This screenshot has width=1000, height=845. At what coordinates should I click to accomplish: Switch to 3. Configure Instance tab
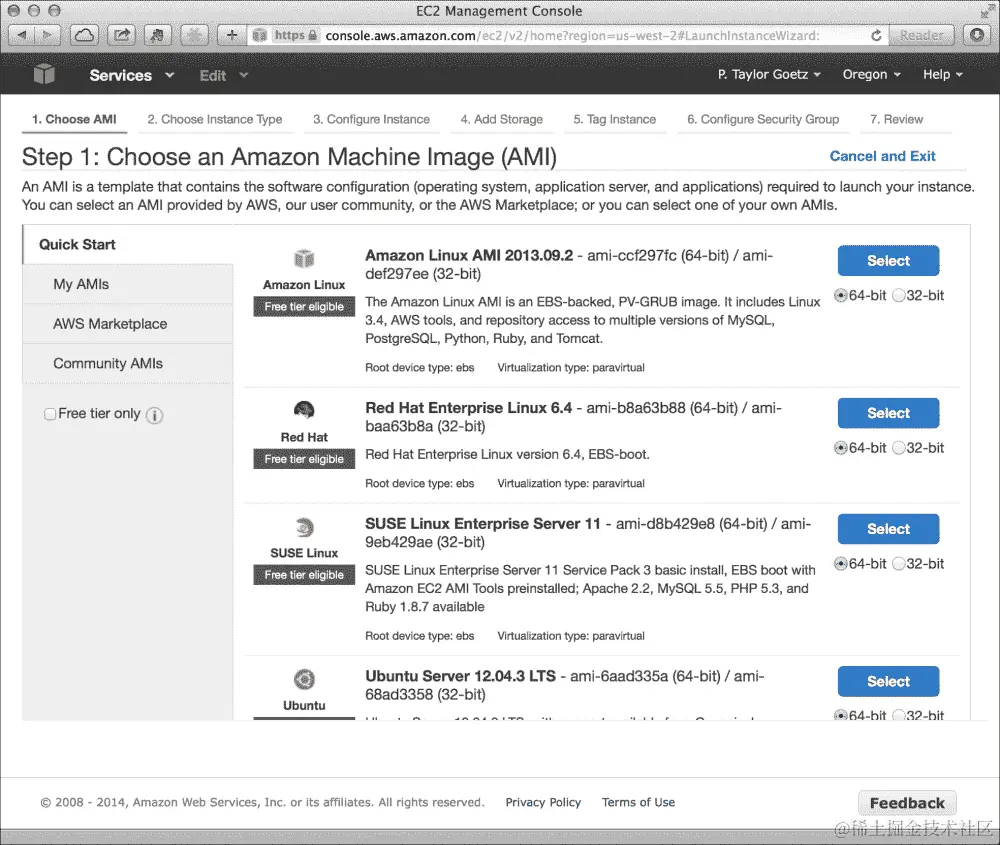[x=371, y=119]
